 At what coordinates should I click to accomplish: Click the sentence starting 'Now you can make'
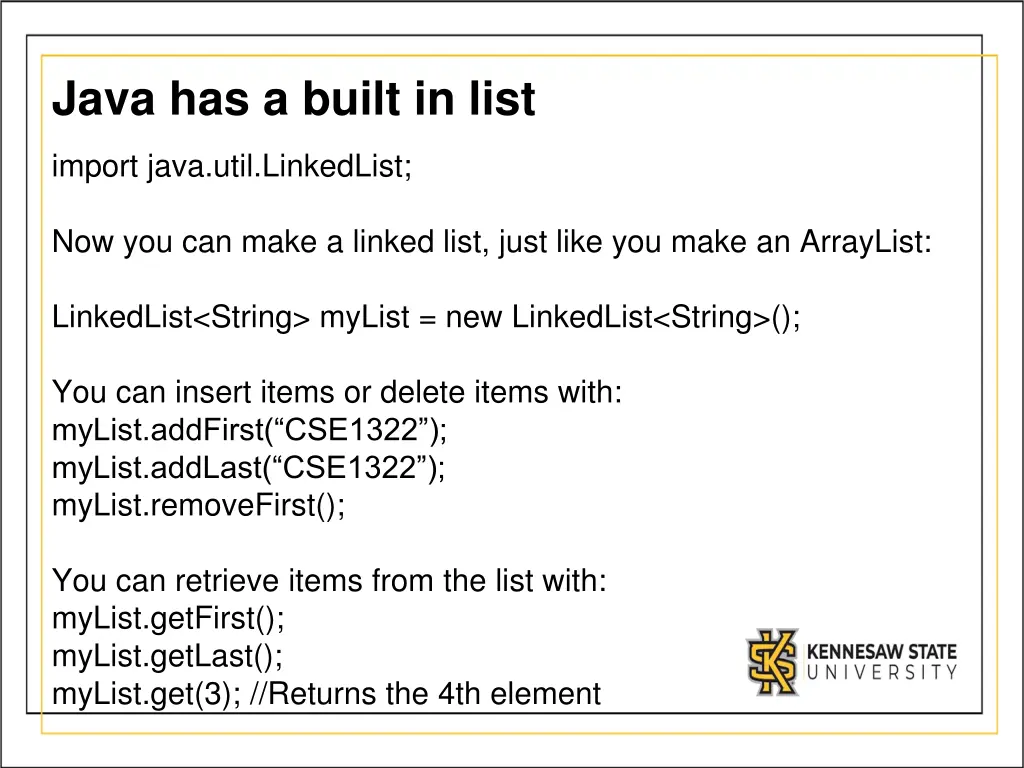491,242
